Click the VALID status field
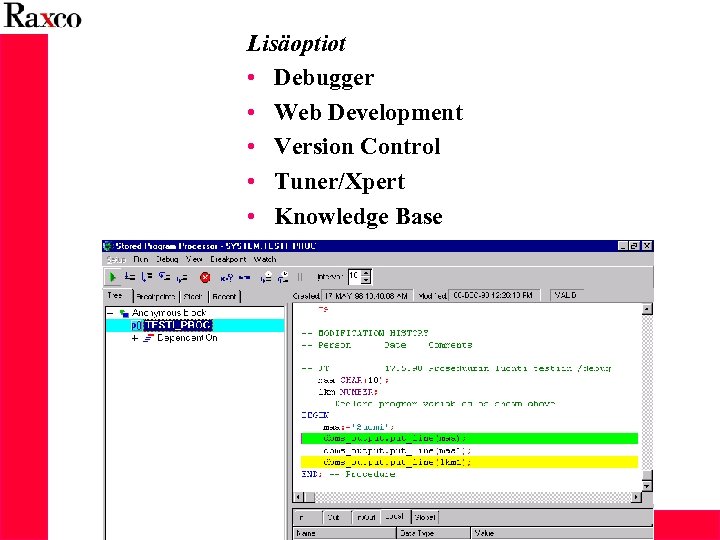This screenshot has width=720, height=540. coord(567,295)
